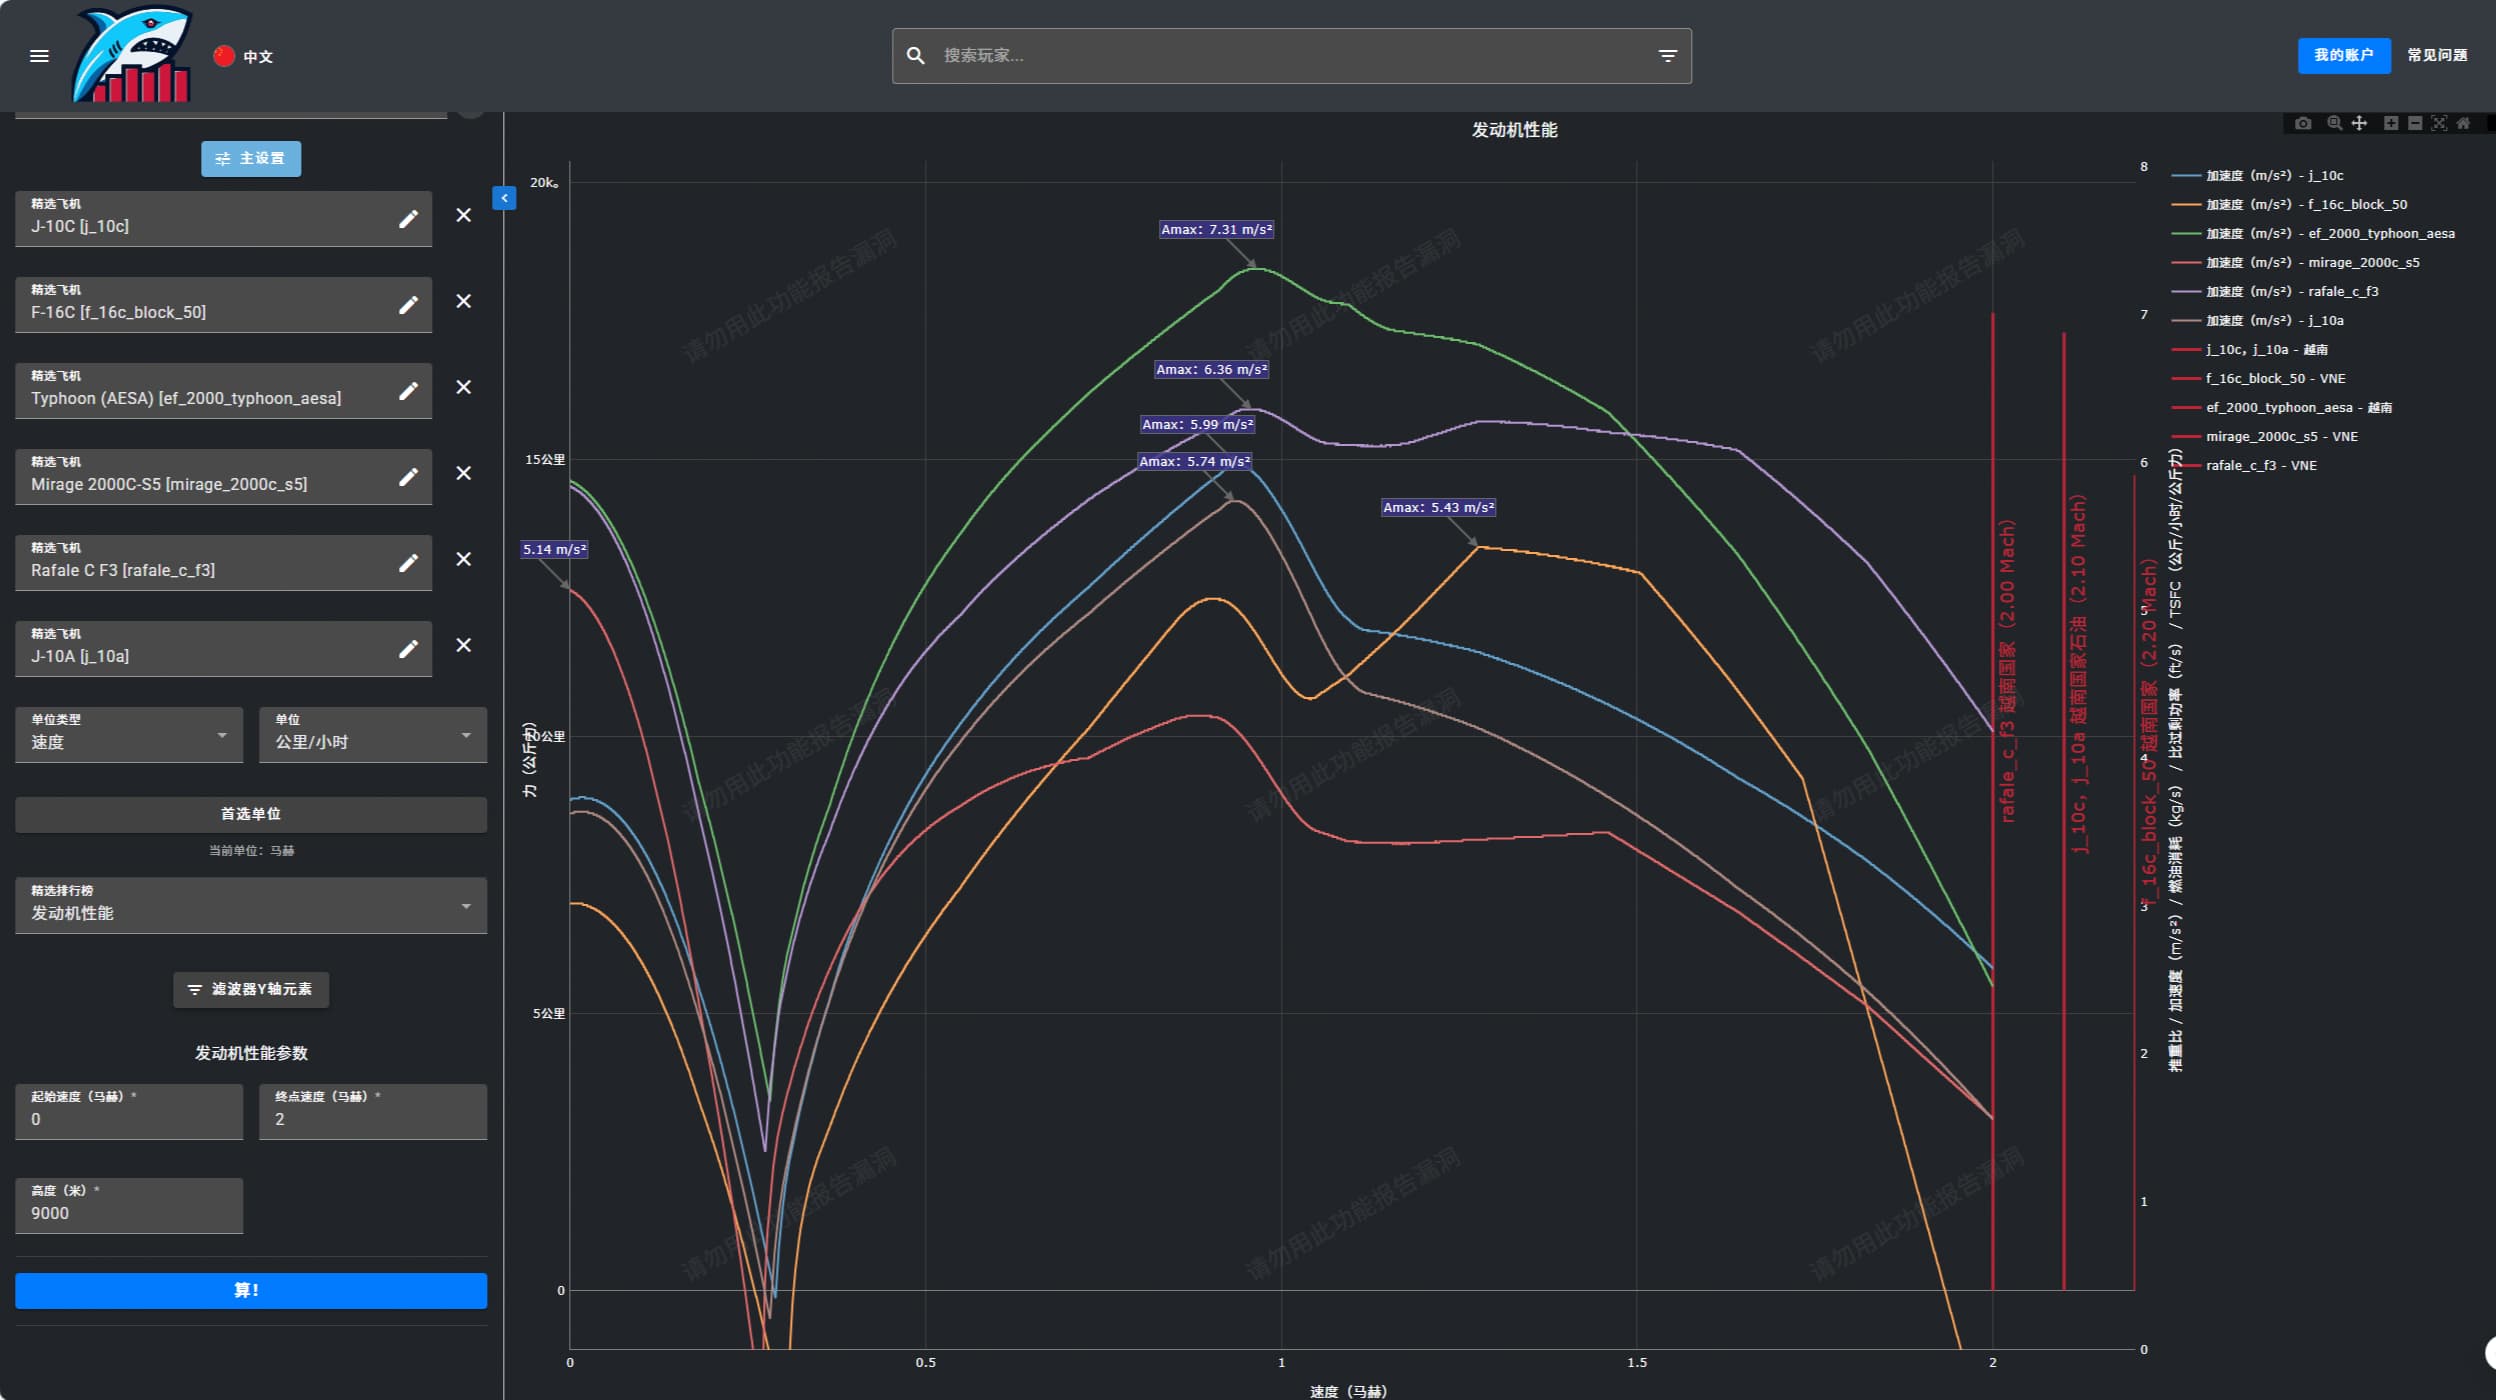Open the 单位类型 dropdown

click(x=129, y=735)
